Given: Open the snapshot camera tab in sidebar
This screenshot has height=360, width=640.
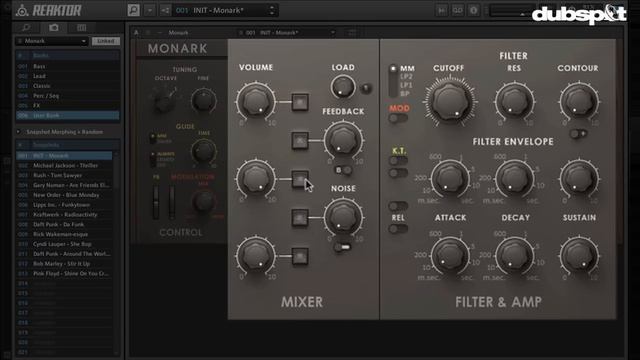Looking at the screenshot, I should pyautogui.click(x=53, y=27).
